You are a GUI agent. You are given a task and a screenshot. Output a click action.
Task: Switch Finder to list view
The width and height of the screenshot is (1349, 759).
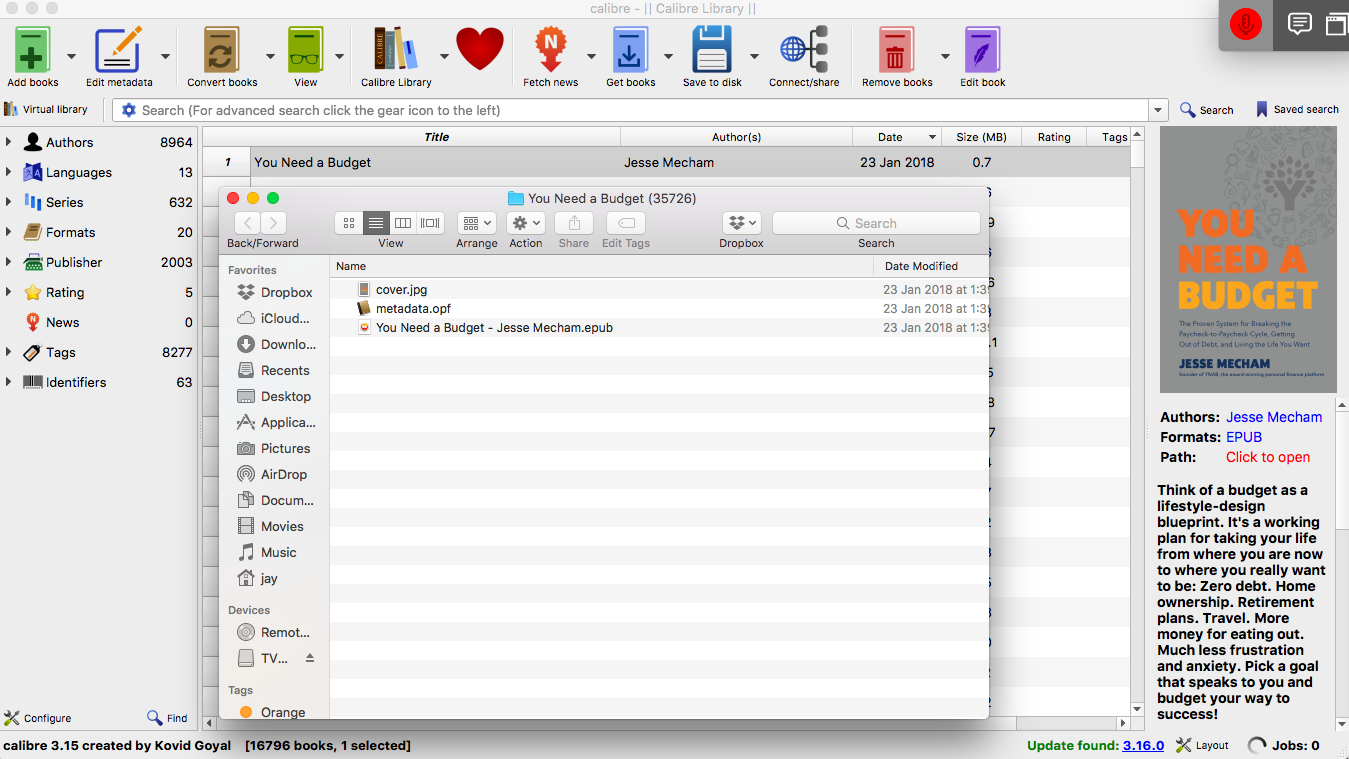tap(376, 223)
